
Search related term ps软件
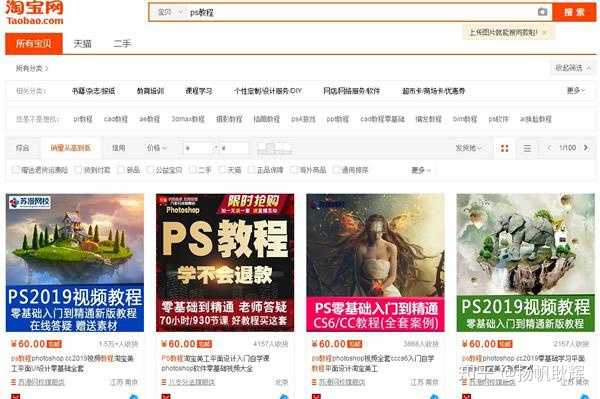point(498,119)
